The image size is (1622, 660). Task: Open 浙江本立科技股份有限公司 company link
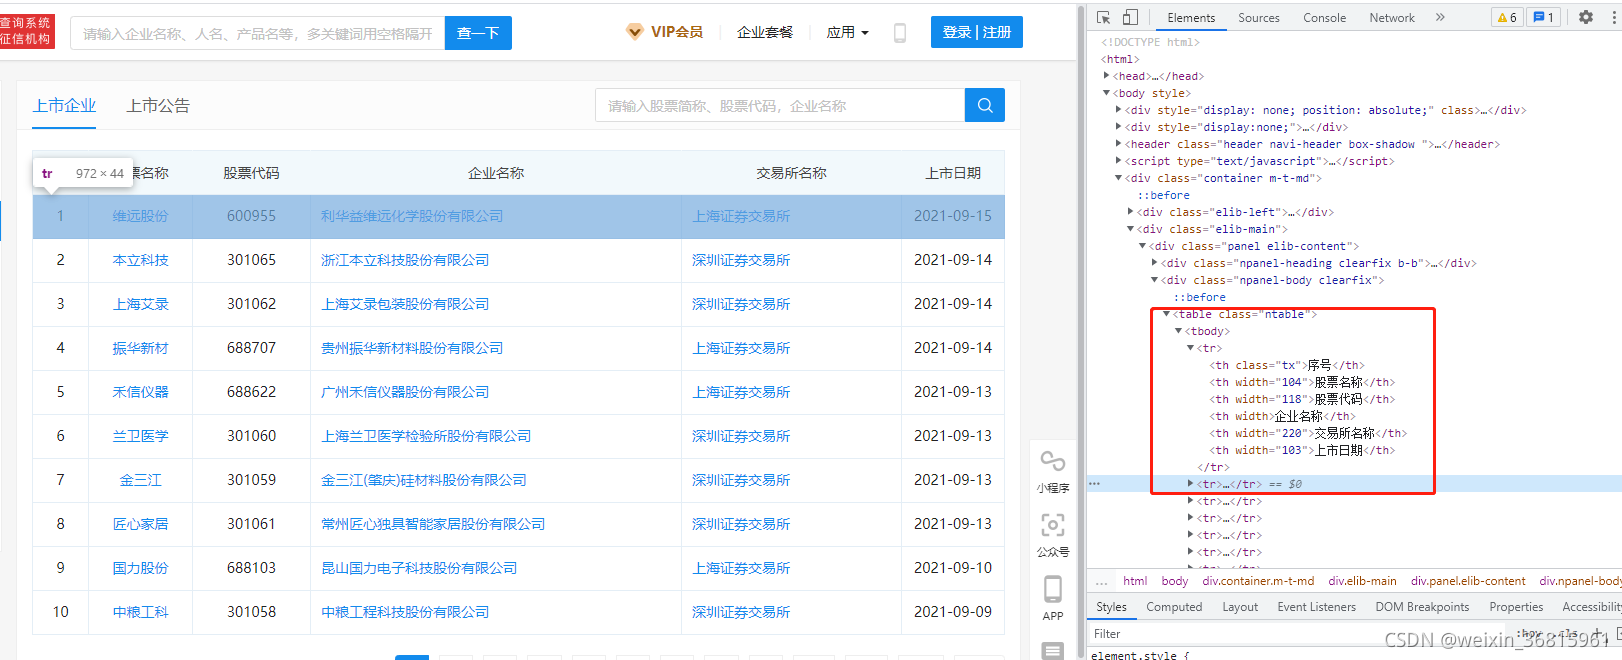[x=405, y=260]
